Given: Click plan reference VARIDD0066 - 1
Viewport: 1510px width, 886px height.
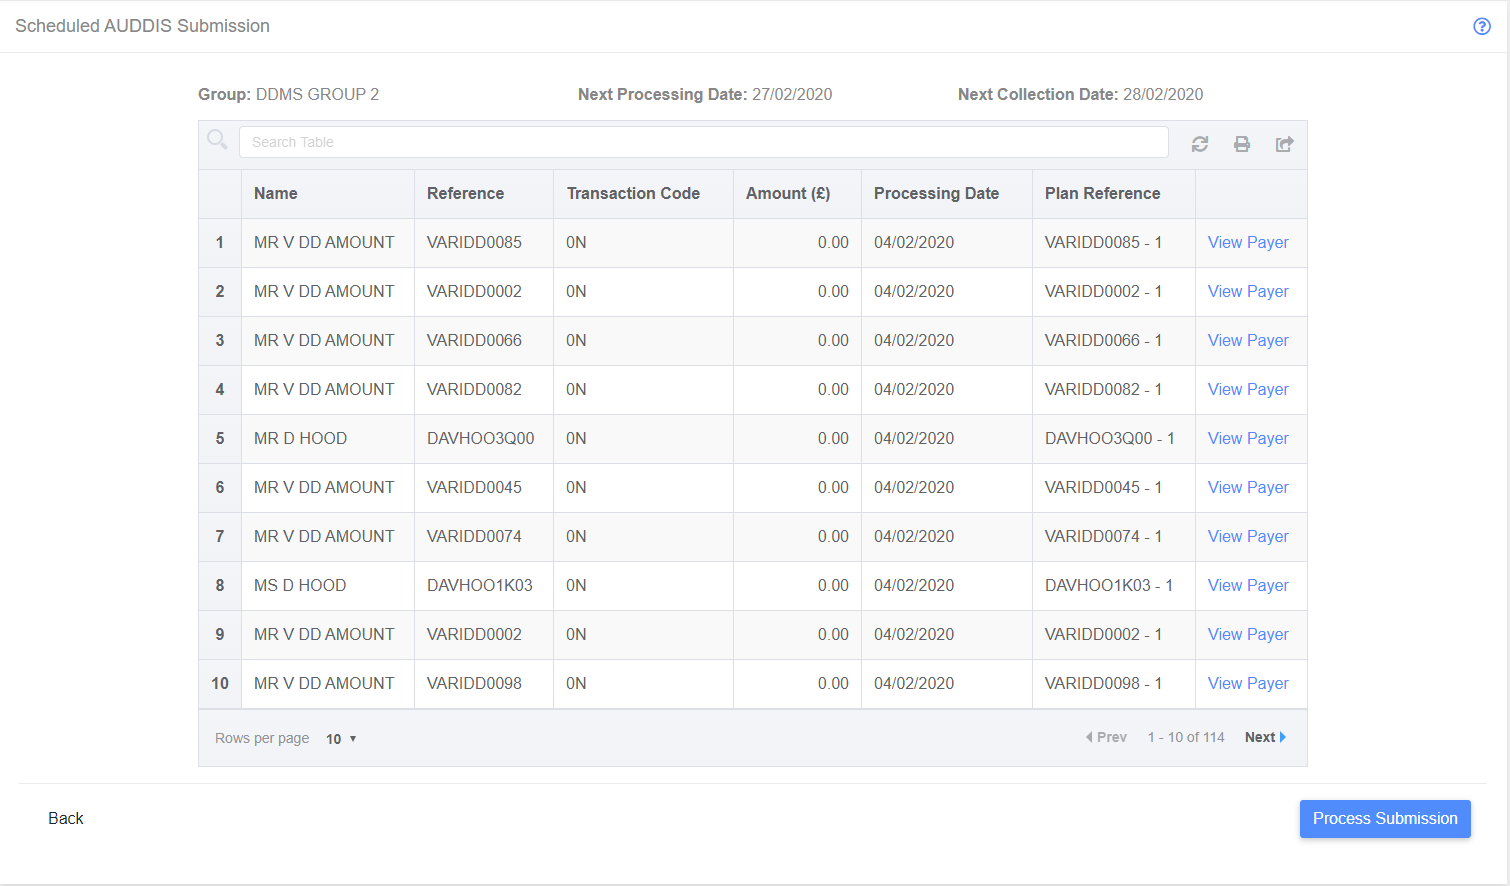Looking at the screenshot, I should tap(1103, 341).
